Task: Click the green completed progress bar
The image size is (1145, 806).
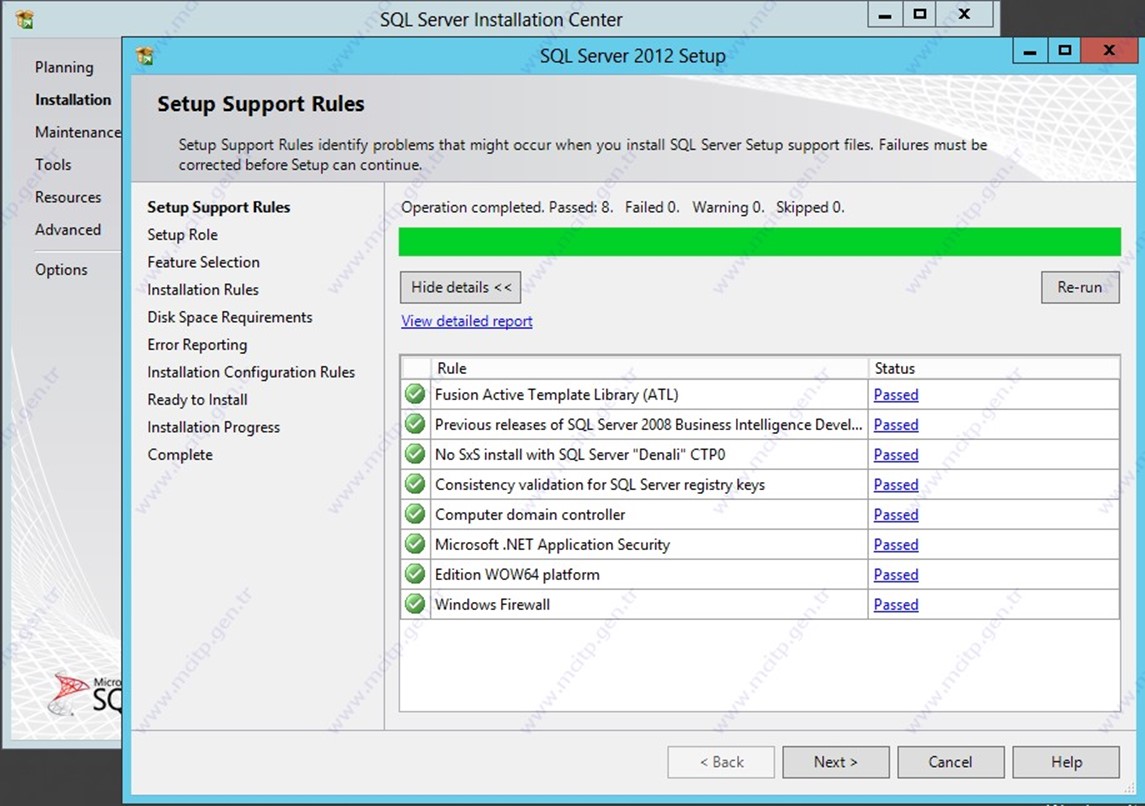Action: coord(759,242)
